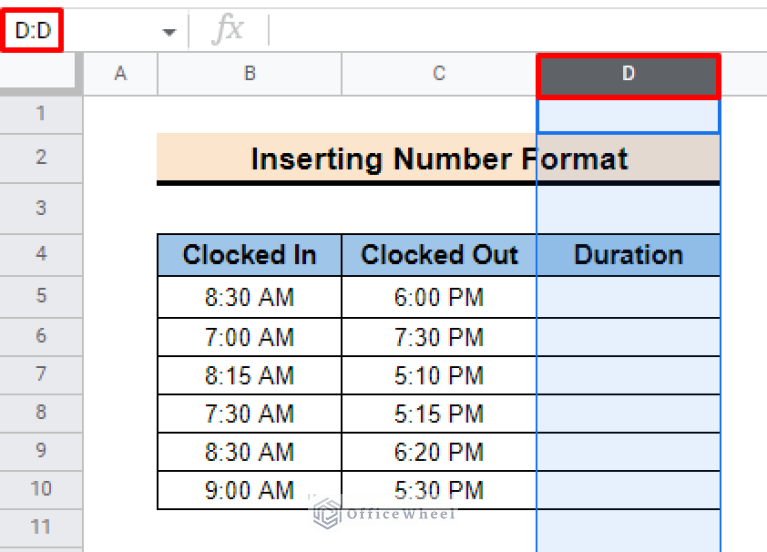Select column A header
The image size is (767, 552).
[120, 74]
